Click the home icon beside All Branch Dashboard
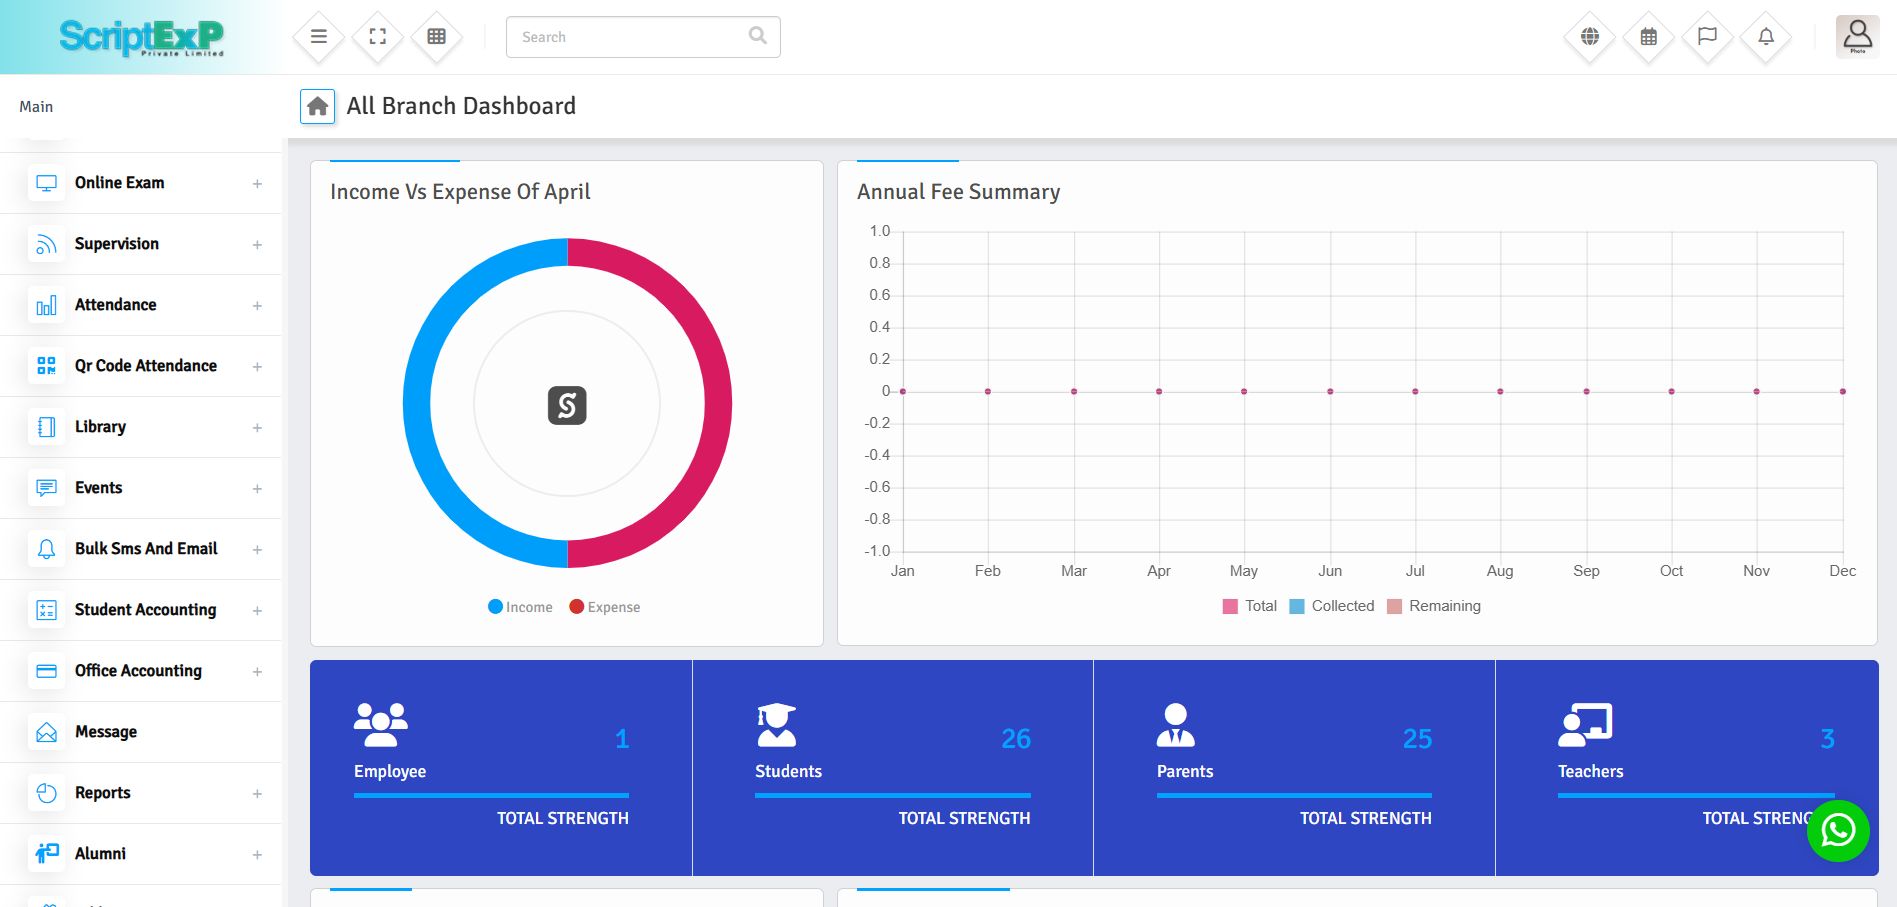The image size is (1897, 907). [x=317, y=106]
